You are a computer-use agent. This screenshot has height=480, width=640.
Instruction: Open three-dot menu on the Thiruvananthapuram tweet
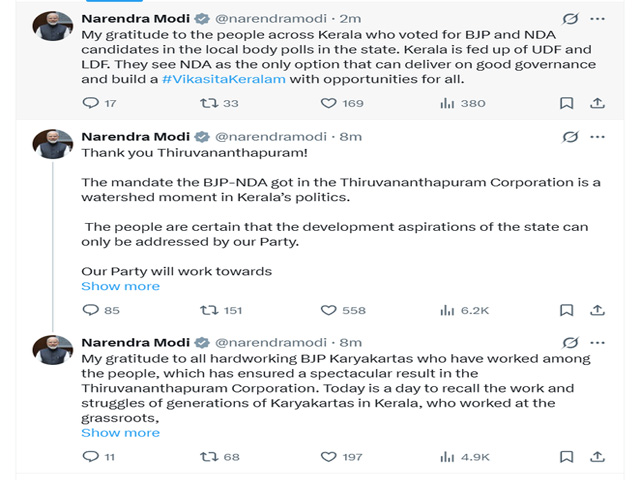[x=597, y=136]
